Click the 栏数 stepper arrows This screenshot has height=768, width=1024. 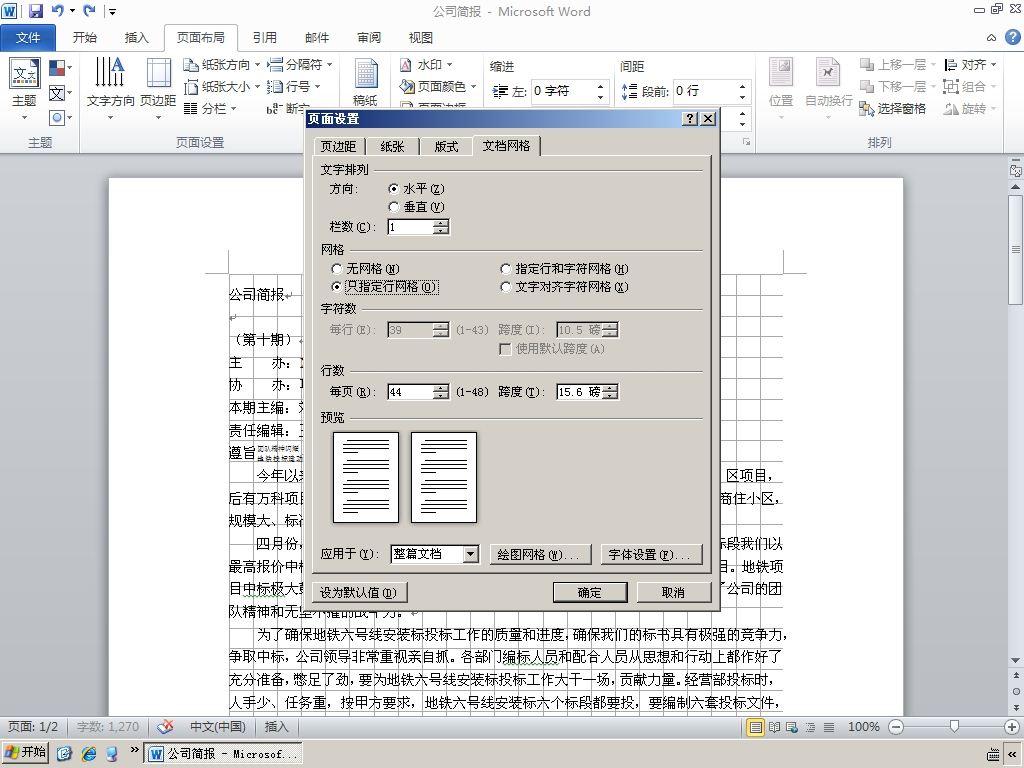click(441, 227)
